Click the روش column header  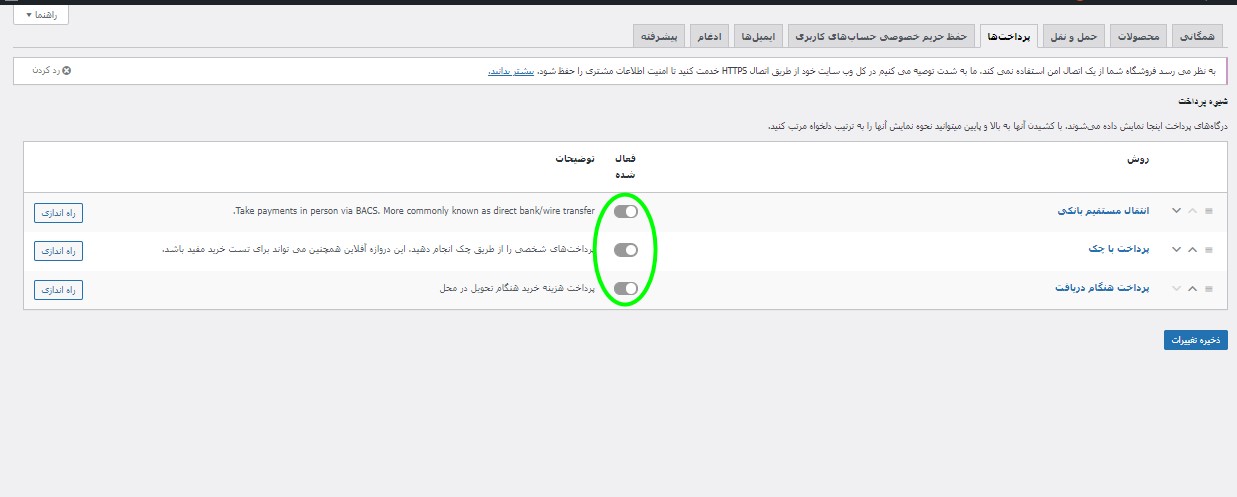point(1139,159)
